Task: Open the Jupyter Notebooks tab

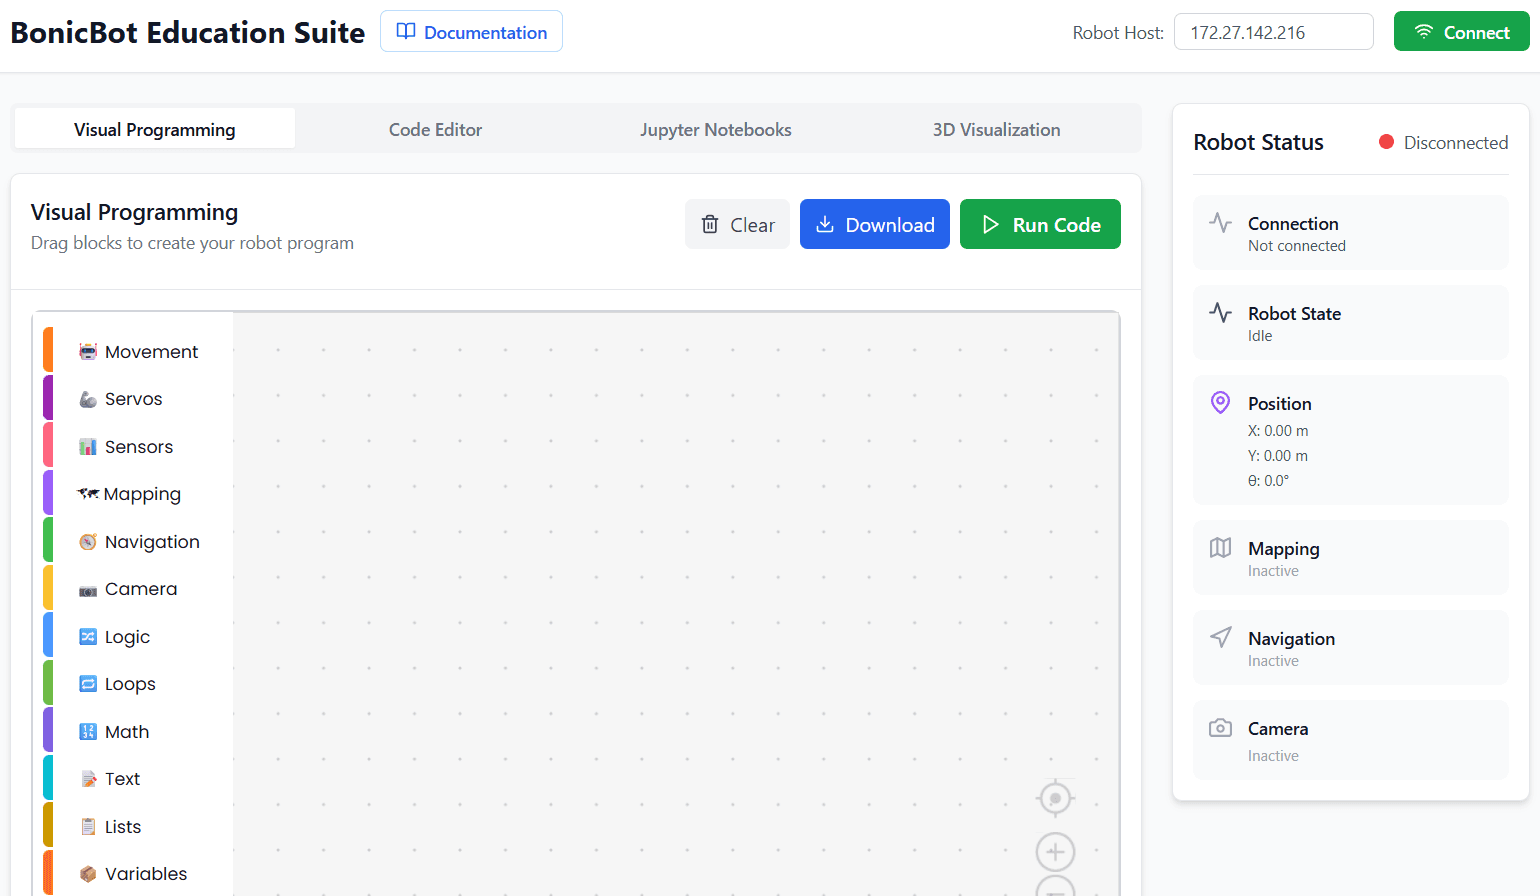Action: 715,129
